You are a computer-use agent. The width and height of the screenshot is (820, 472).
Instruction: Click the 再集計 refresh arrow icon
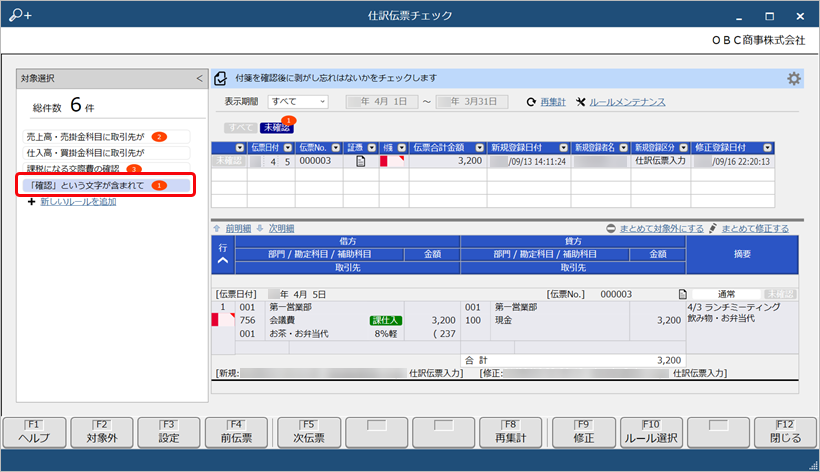point(531,102)
